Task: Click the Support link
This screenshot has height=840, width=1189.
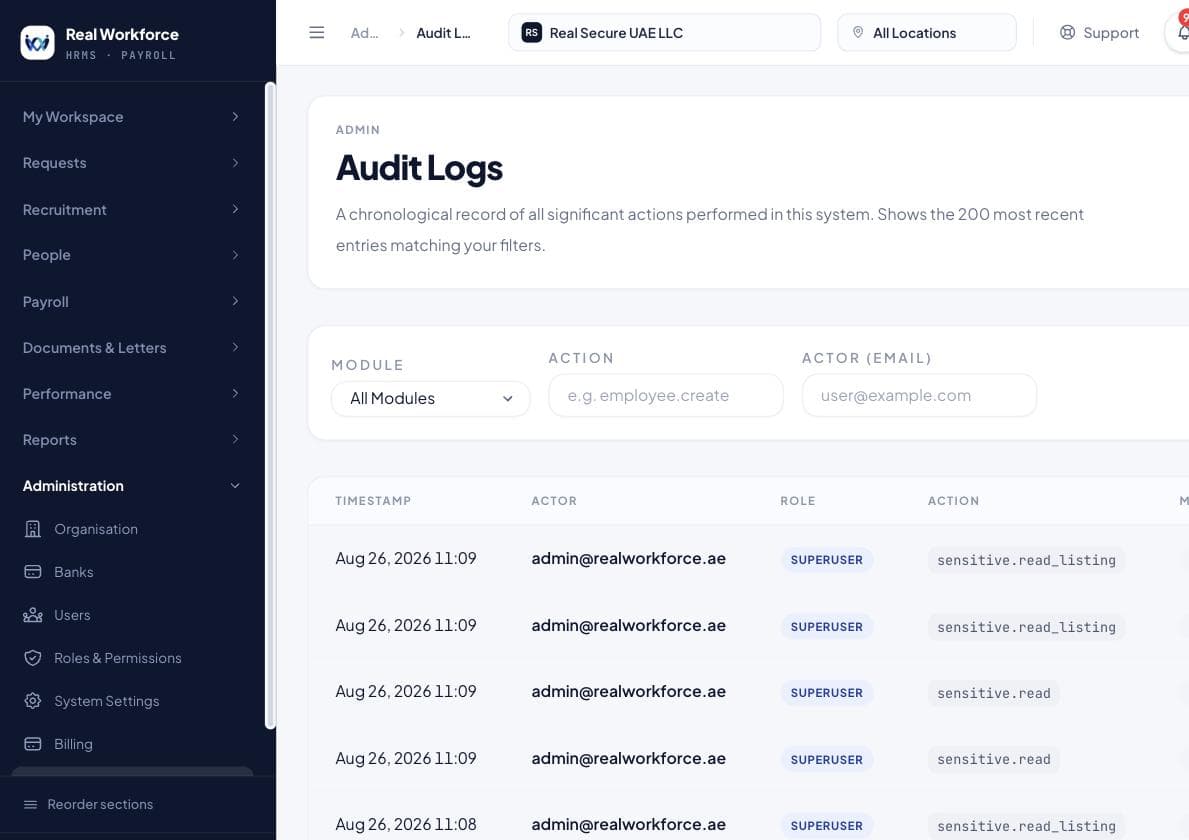Action: click(1099, 33)
